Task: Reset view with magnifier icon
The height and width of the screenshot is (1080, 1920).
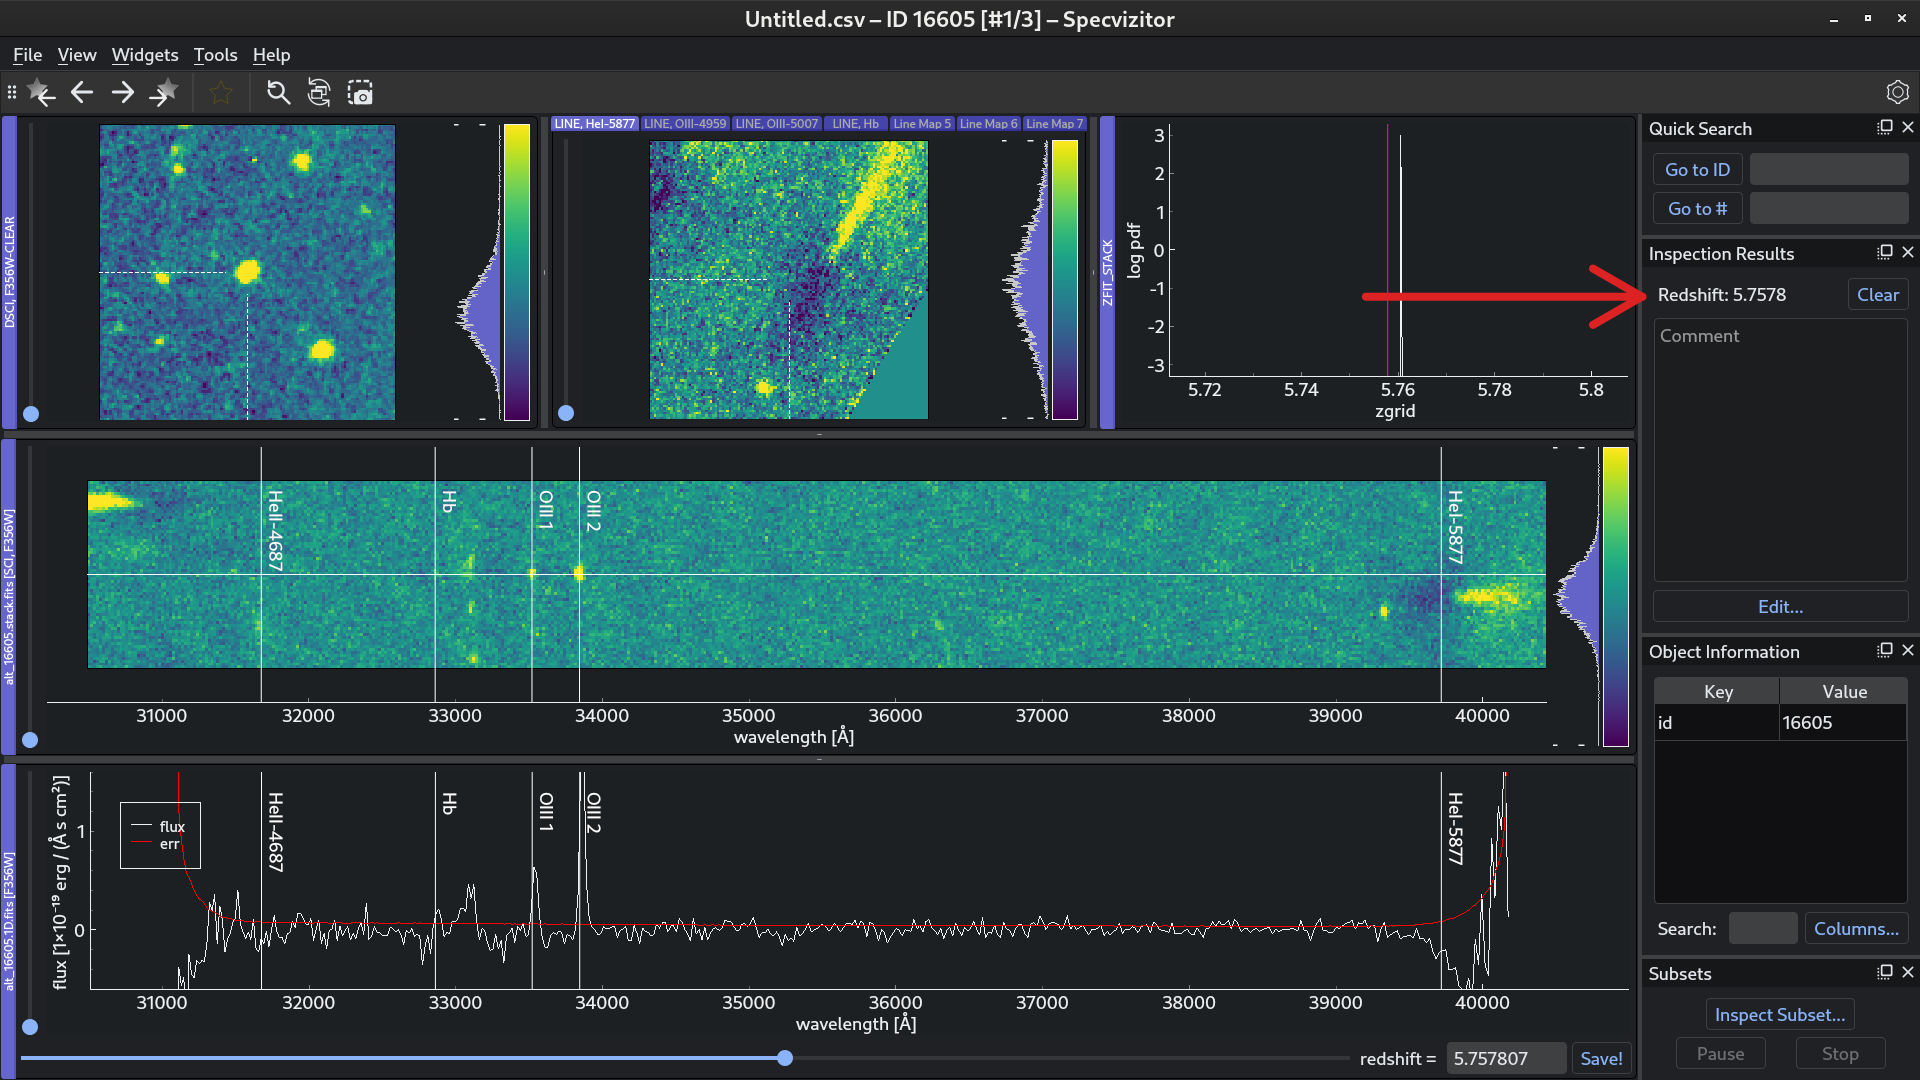Action: point(278,93)
